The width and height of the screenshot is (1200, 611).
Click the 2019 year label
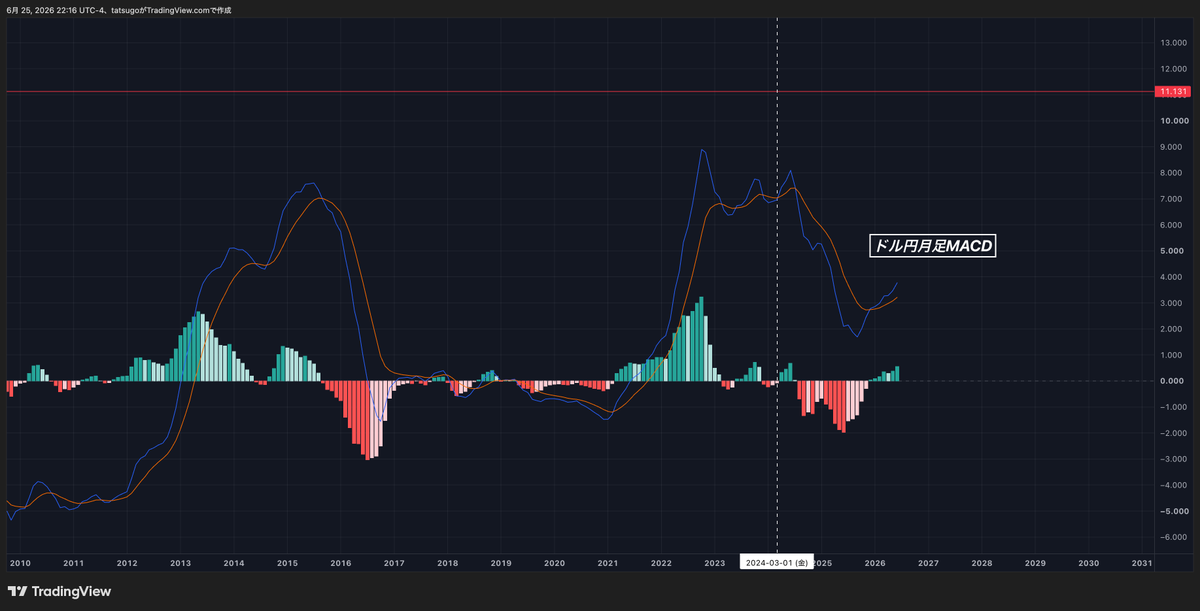pos(501,563)
